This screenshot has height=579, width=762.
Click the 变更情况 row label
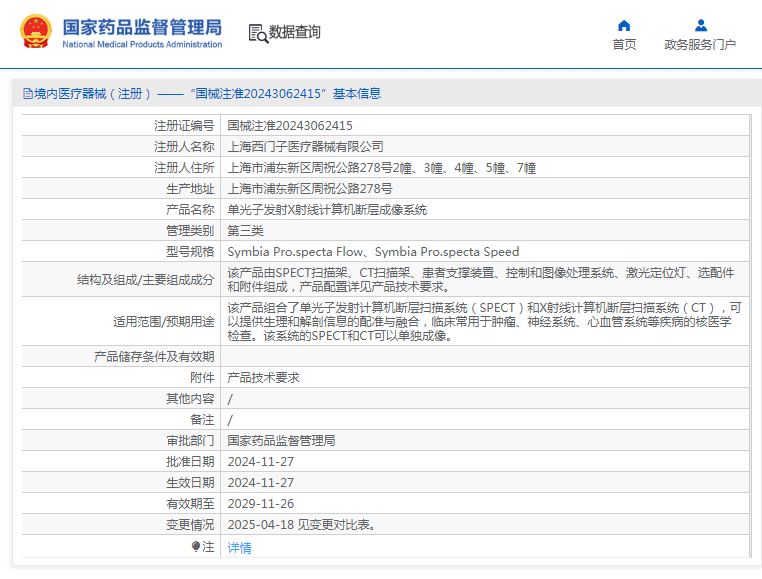pyautogui.click(x=190, y=525)
